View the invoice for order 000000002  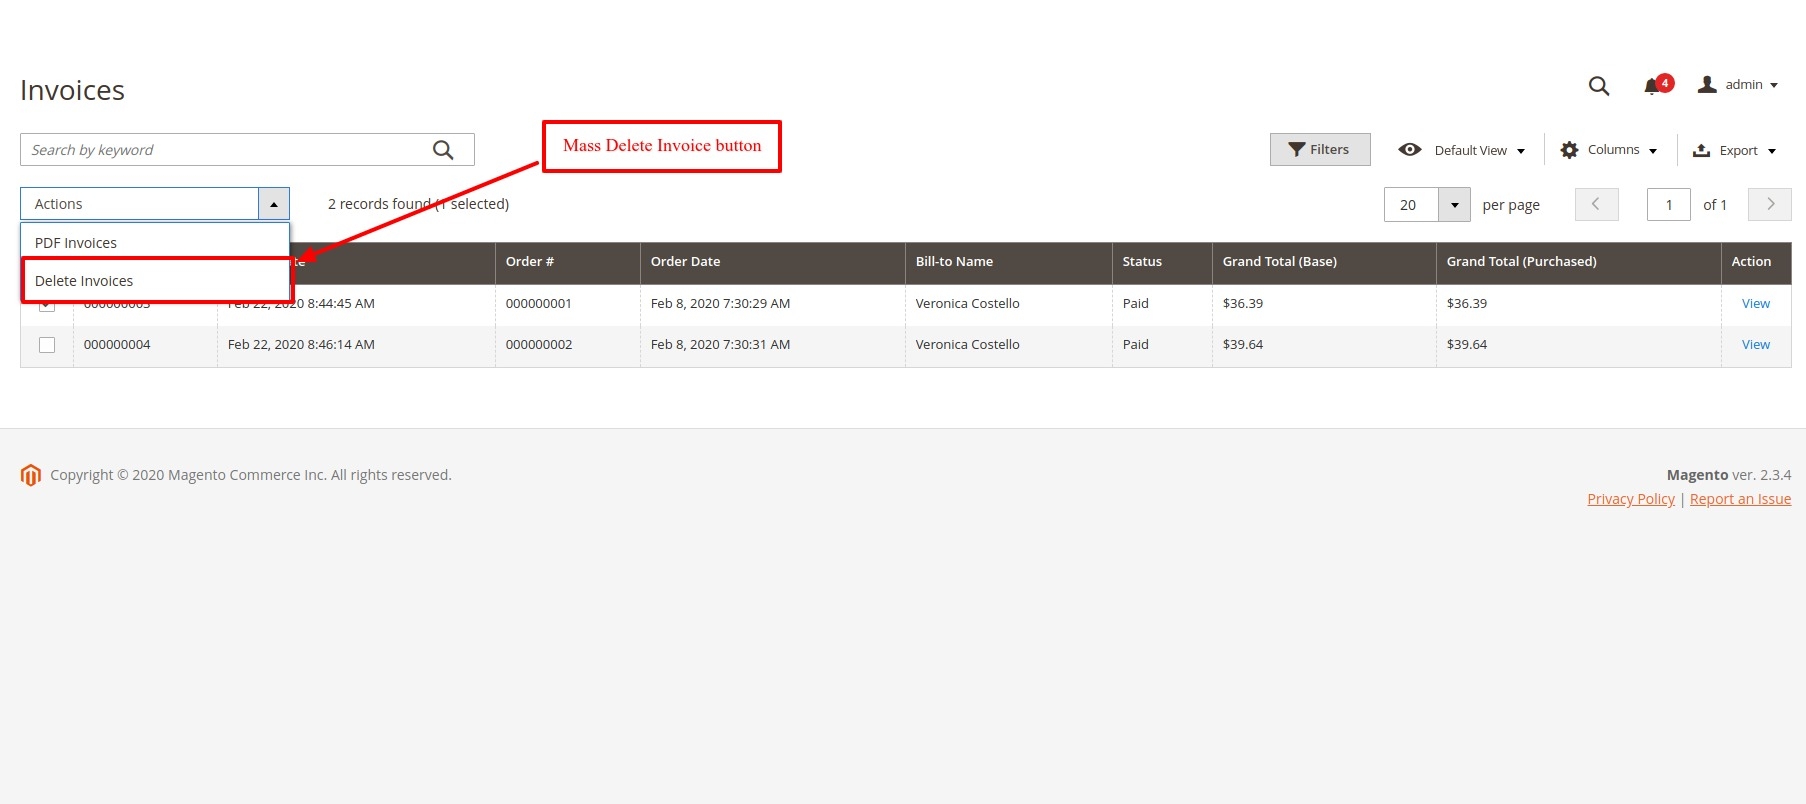1755,345
